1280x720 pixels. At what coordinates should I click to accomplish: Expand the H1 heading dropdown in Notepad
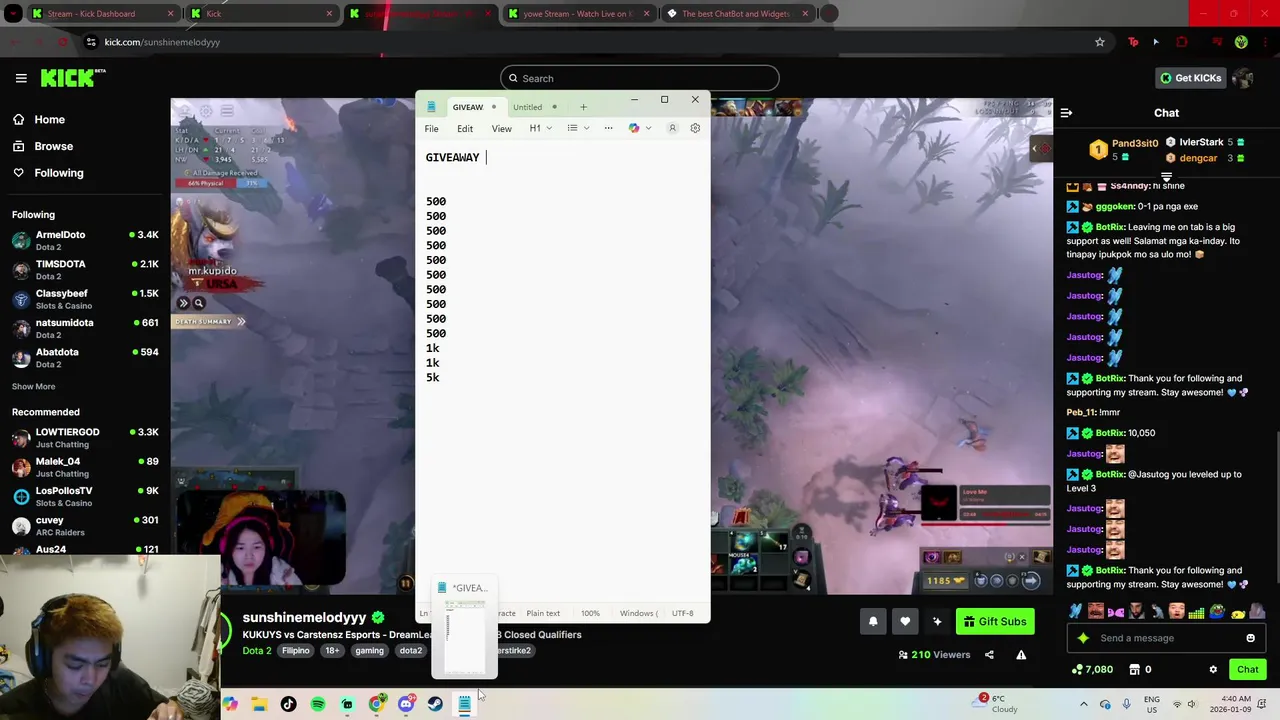(x=540, y=128)
